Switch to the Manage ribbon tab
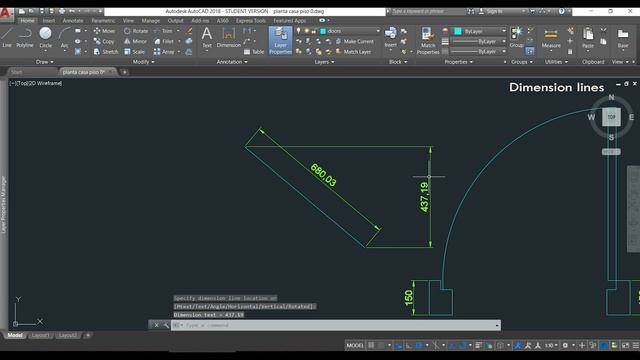Image resolution: width=640 pixels, height=360 pixels. (x=151, y=20)
